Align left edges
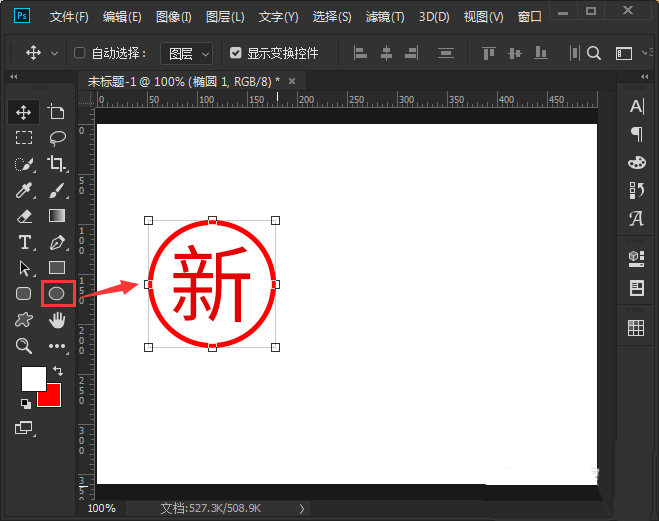Viewport: 659px width, 521px height. point(360,53)
